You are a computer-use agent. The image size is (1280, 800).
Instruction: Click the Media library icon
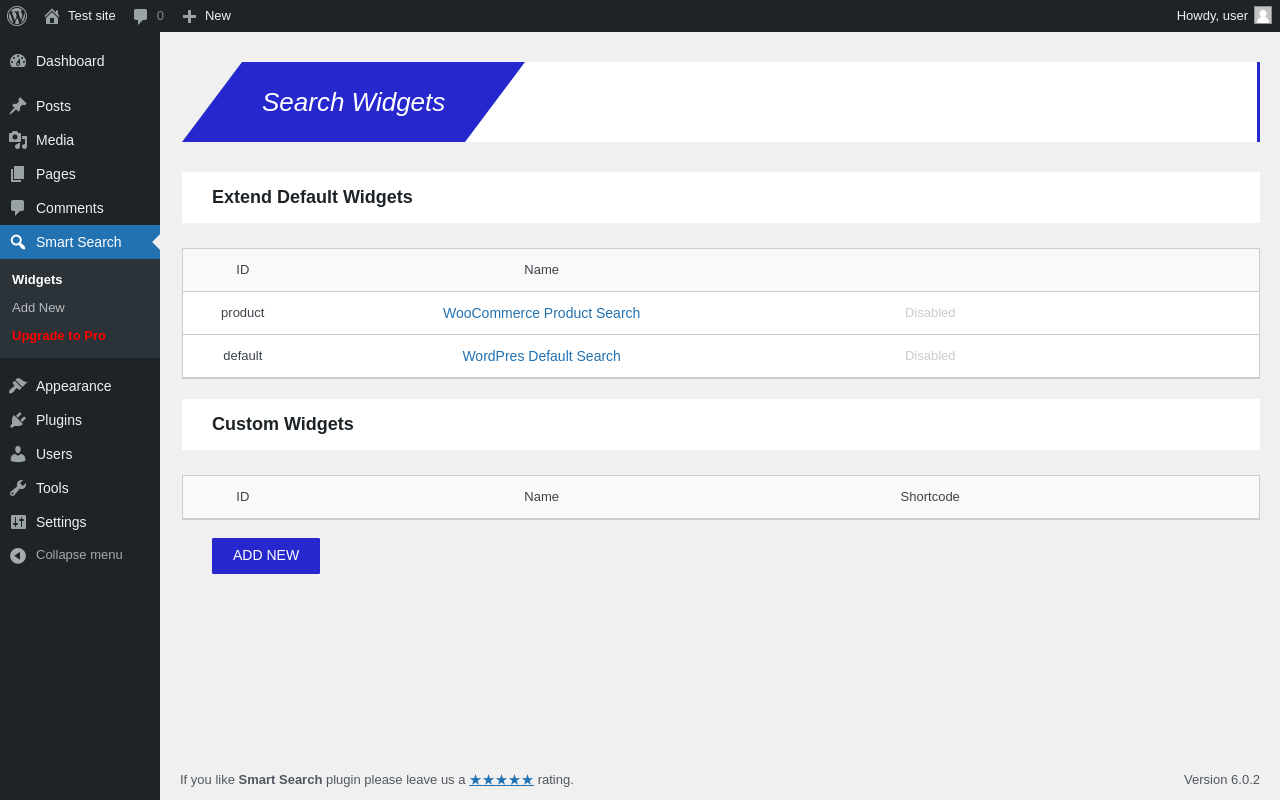(x=18, y=140)
